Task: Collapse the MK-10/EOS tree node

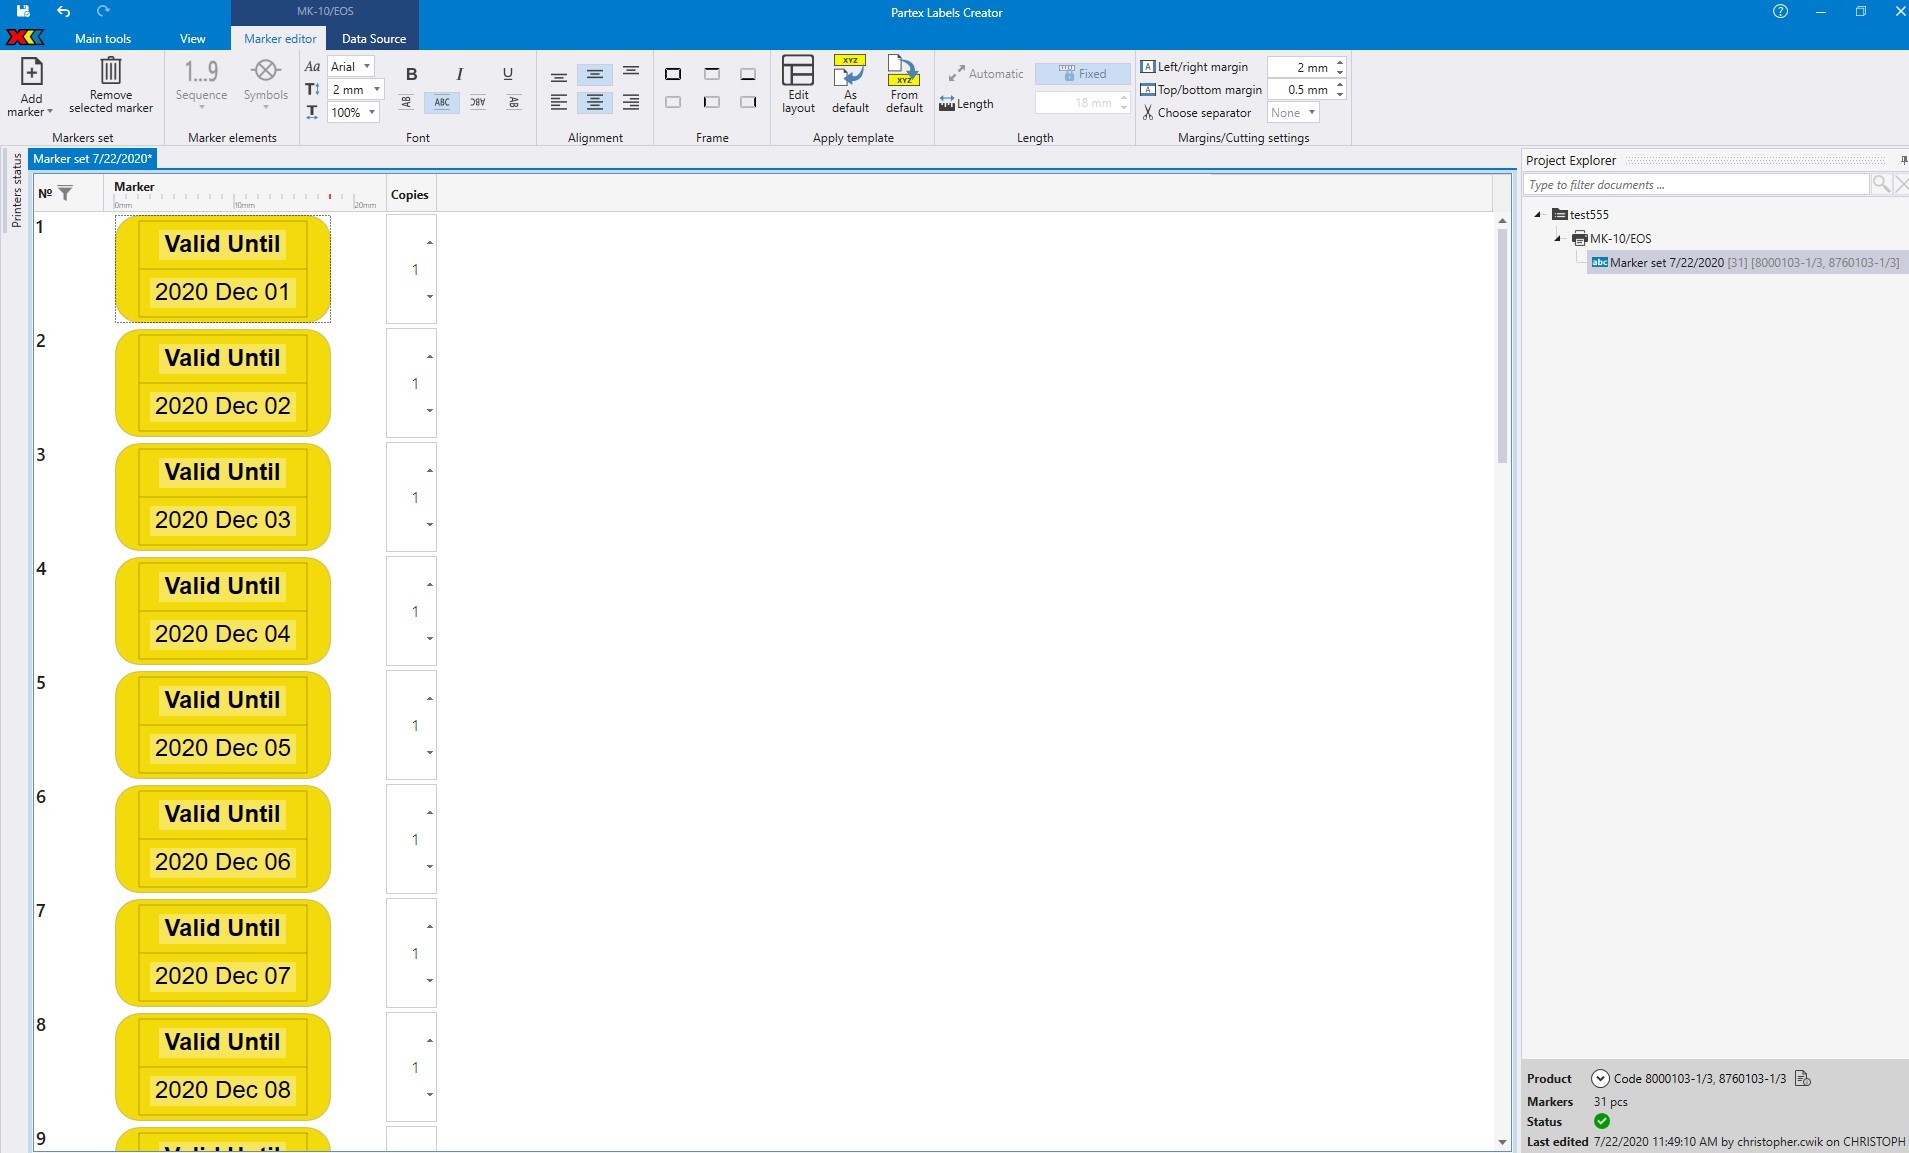Action: click(1558, 238)
